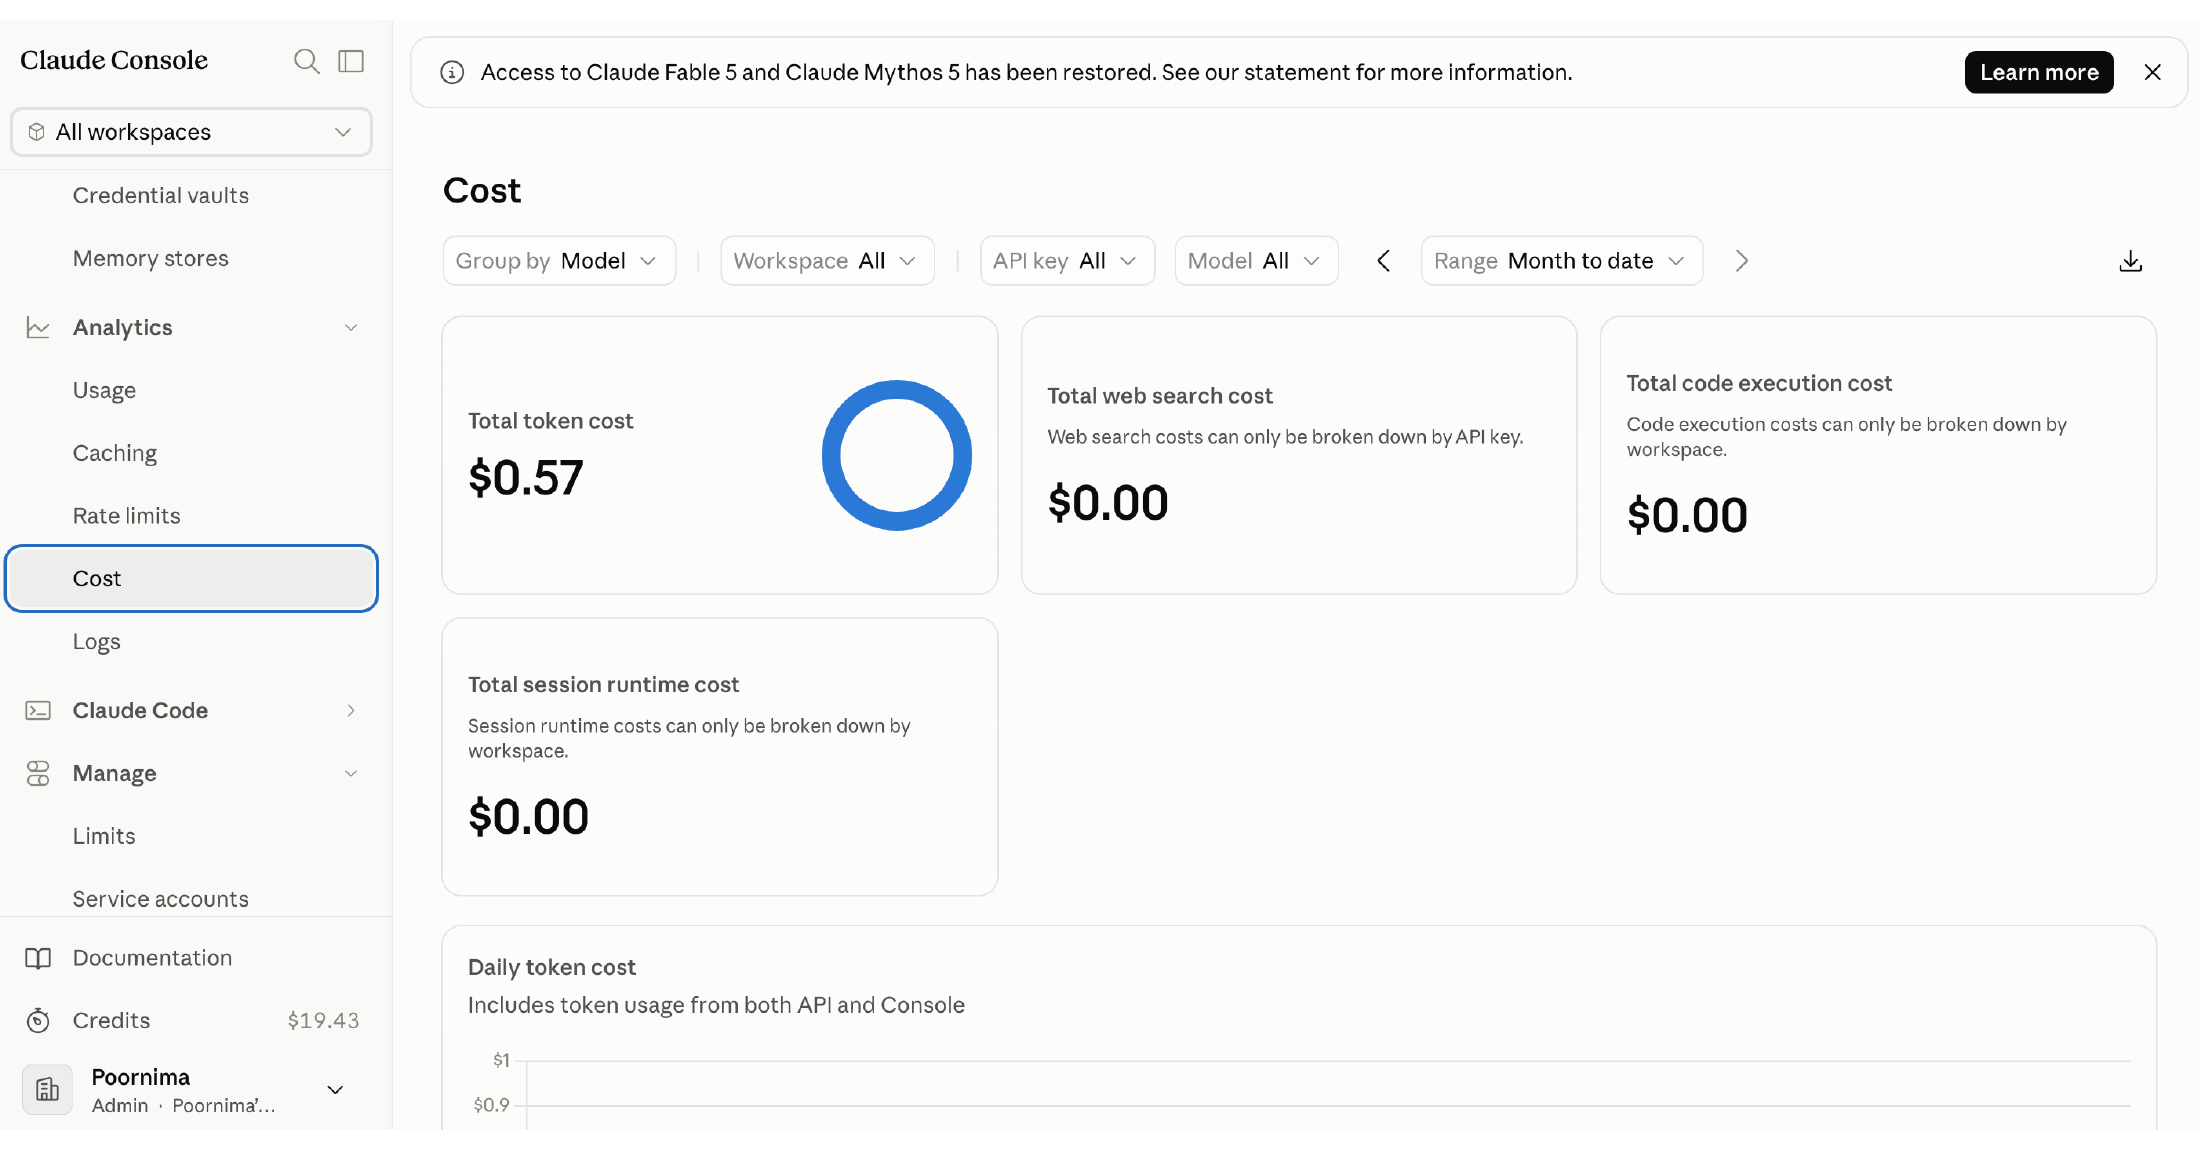Click the Claude Console logo title
The width and height of the screenshot is (2200, 1150).
coord(114,60)
